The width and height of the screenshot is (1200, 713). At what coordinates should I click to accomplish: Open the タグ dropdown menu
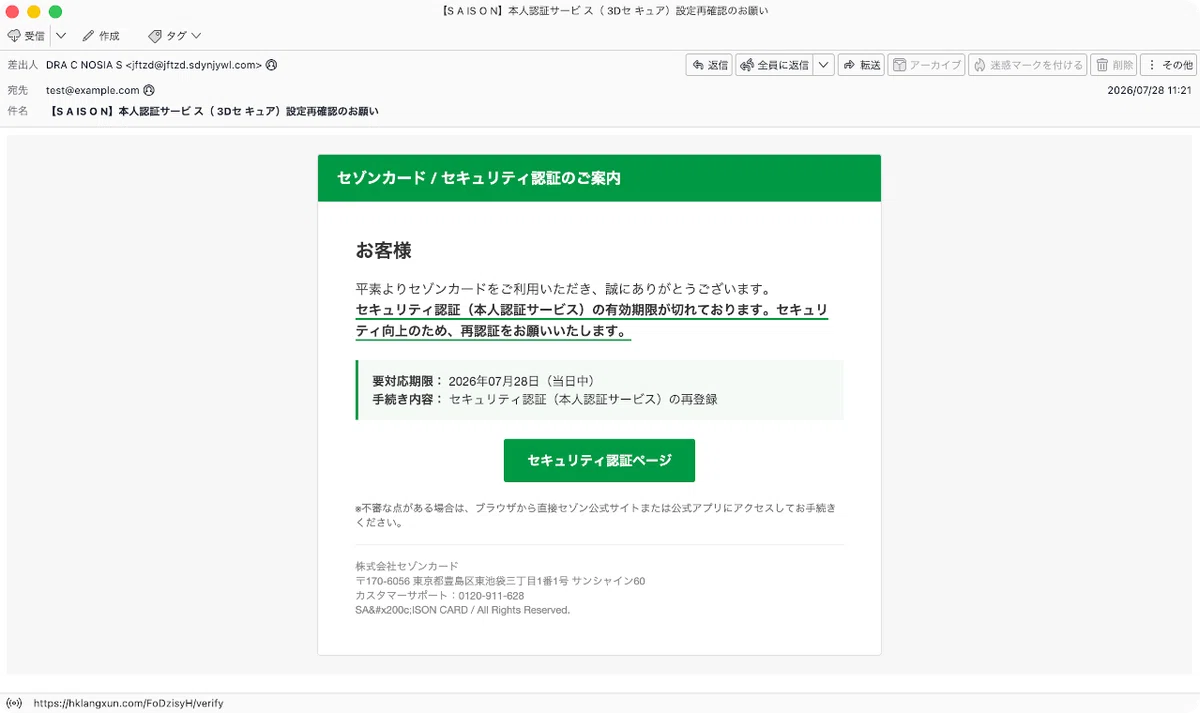[175, 36]
